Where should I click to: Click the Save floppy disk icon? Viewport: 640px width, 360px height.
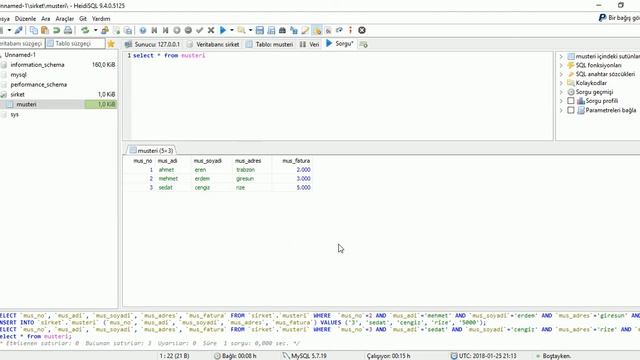click(x=260, y=30)
